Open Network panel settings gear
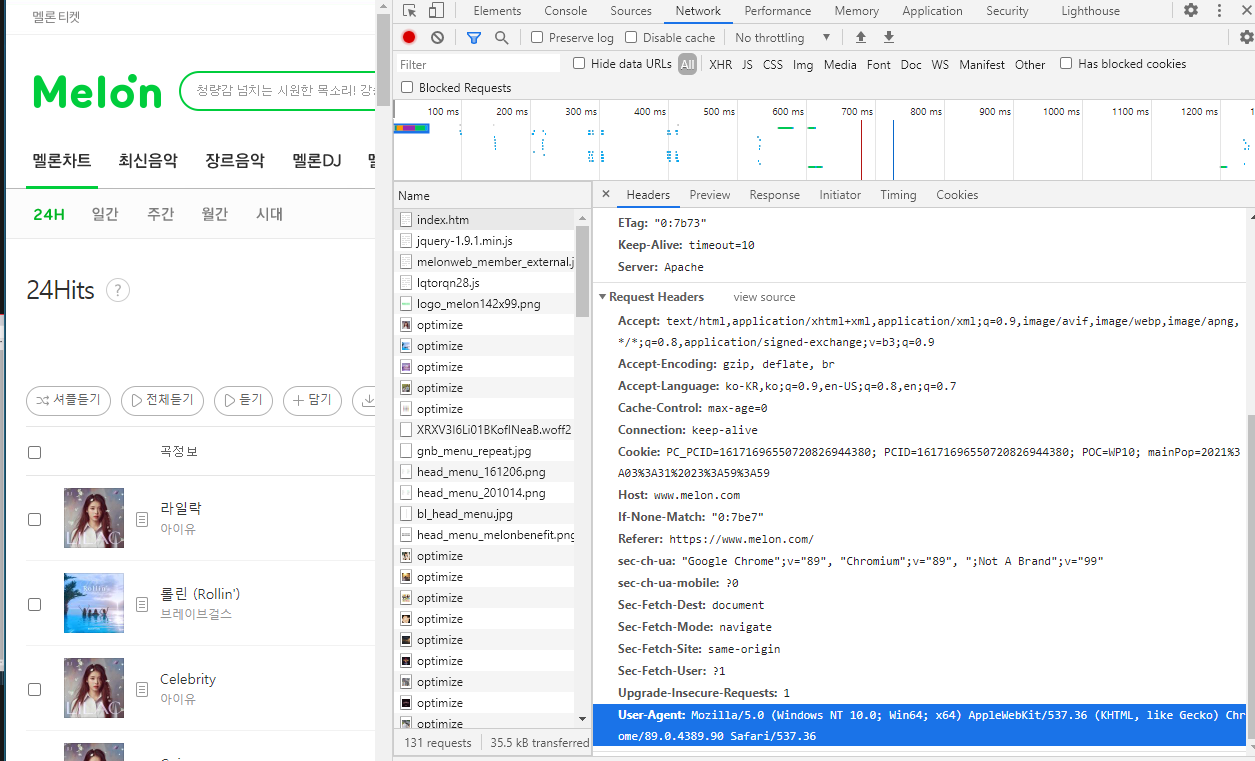 (1246, 37)
